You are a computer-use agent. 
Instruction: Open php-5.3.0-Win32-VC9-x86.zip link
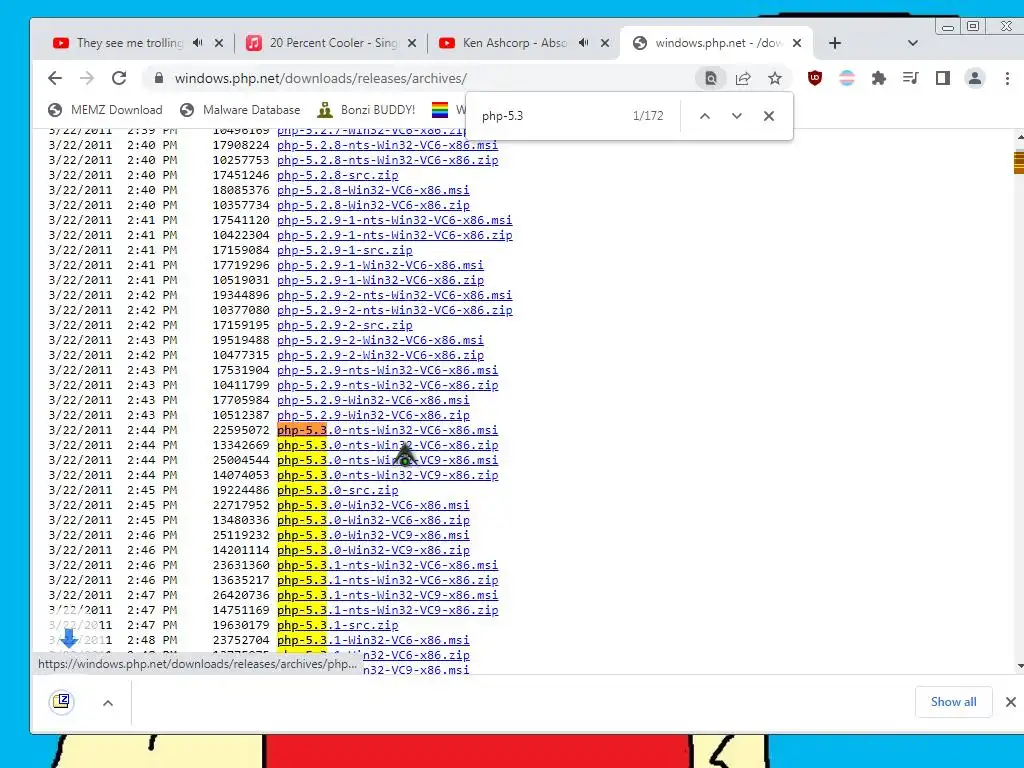pos(373,551)
